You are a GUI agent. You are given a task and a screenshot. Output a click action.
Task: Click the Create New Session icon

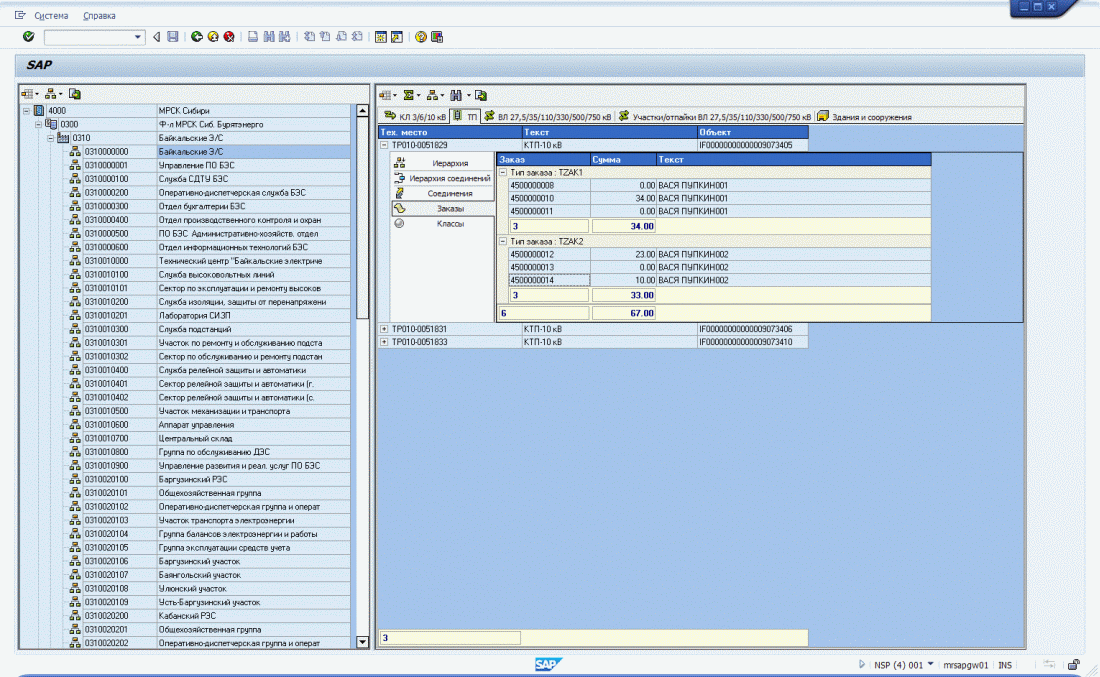(381, 36)
